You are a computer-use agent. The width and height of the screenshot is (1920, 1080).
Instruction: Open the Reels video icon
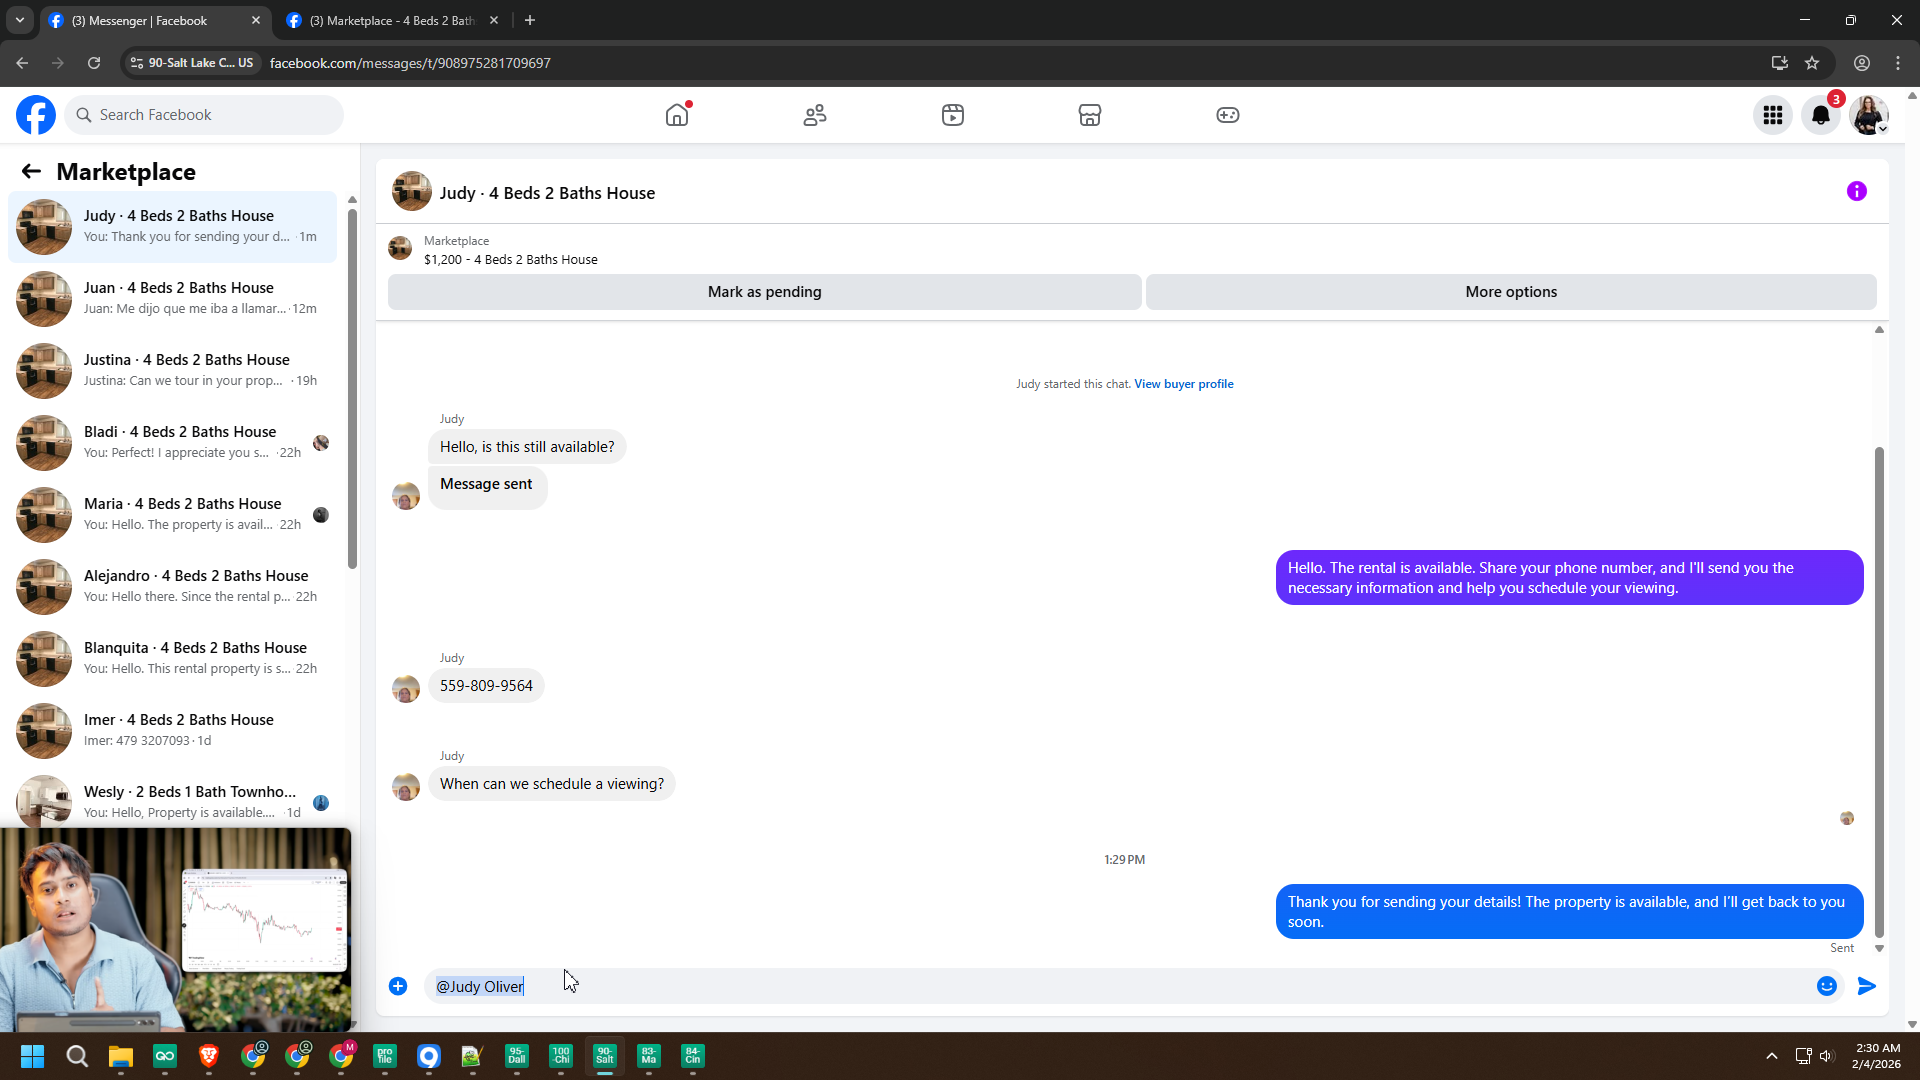(953, 115)
